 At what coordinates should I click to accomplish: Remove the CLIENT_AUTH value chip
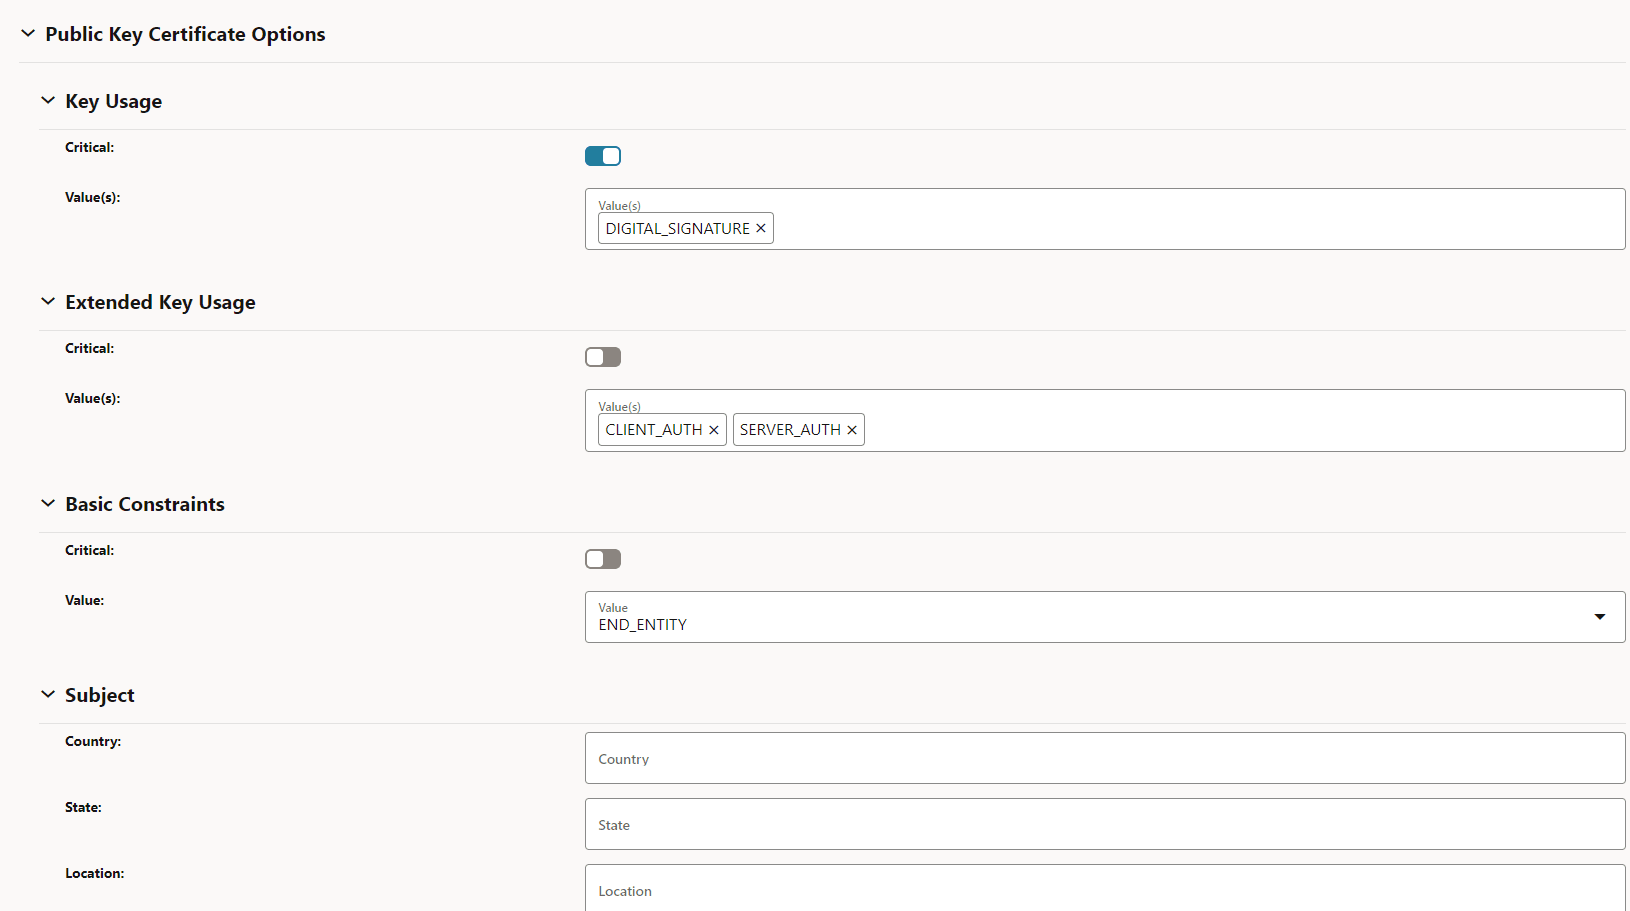(x=714, y=429)
